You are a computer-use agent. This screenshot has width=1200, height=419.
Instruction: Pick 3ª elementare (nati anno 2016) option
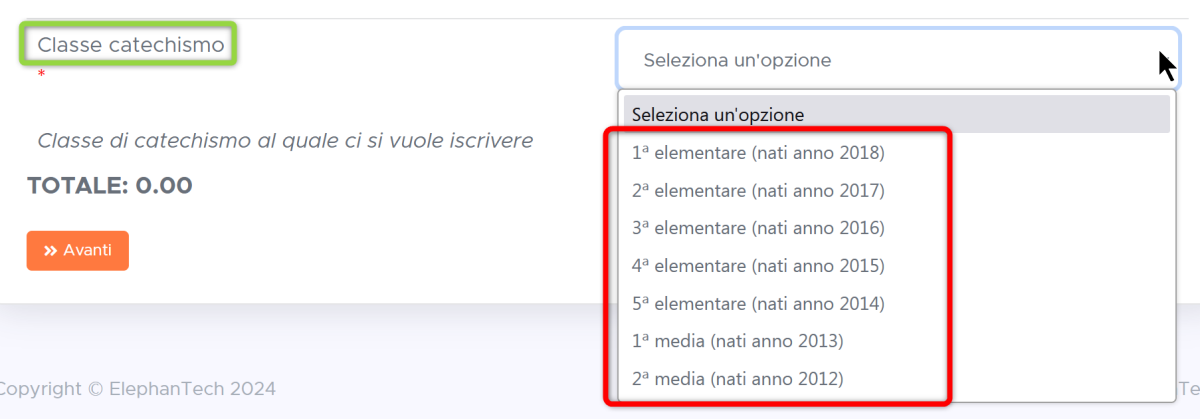pos(758,228)
